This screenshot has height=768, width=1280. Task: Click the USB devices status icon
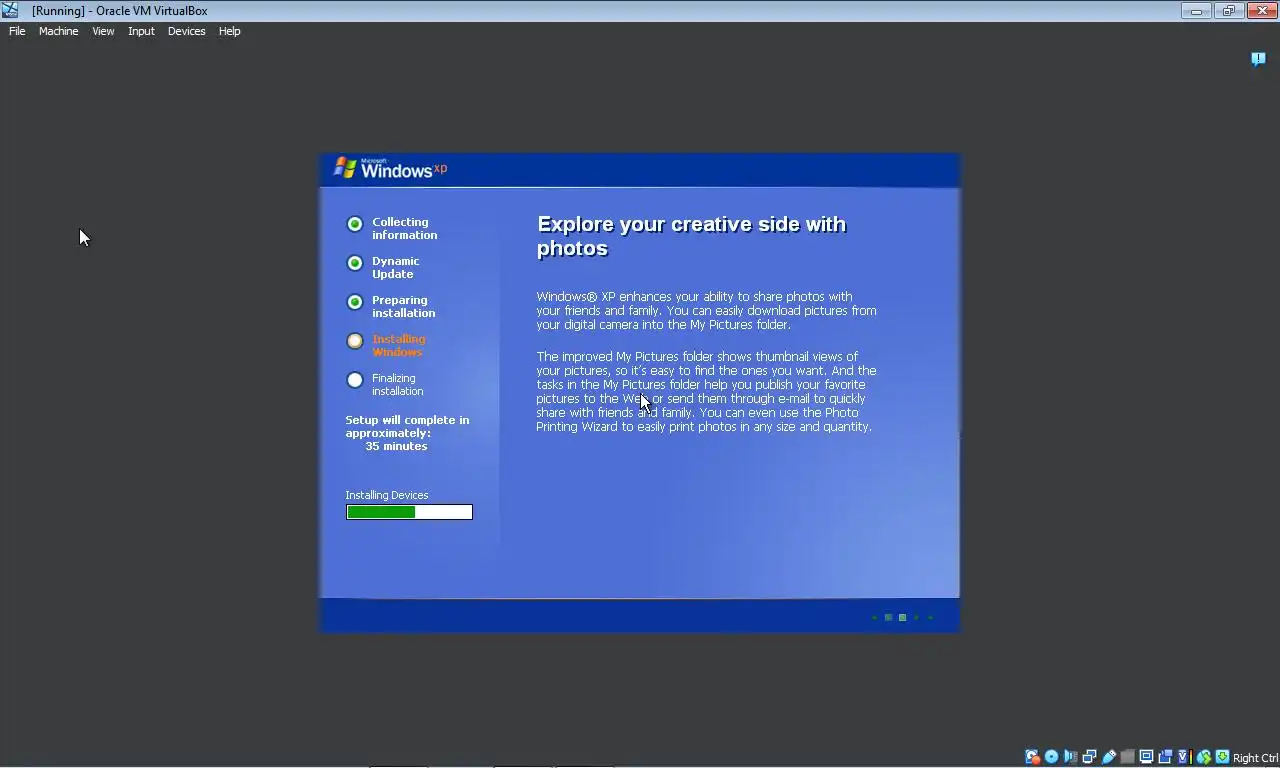tap(1109, 757)
